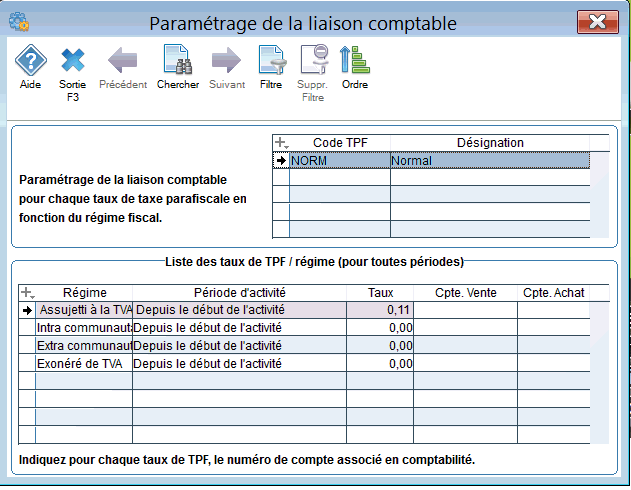Sort by Désignation column header

pos(490,143)
